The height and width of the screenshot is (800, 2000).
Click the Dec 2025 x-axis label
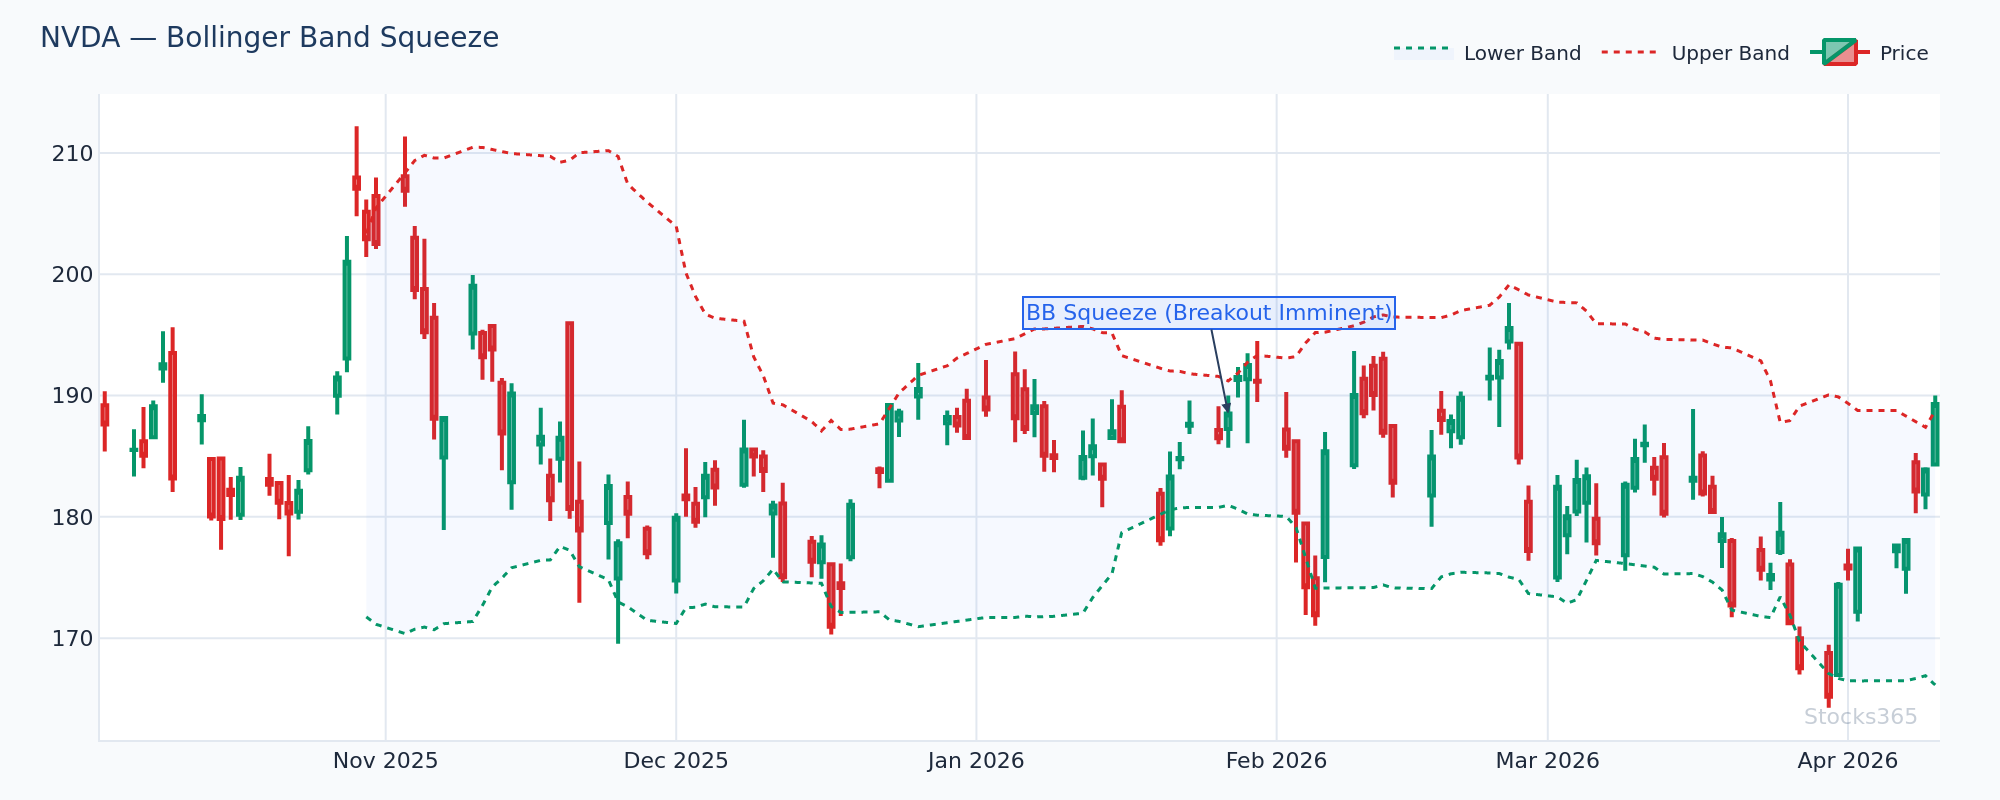point(676,761)
